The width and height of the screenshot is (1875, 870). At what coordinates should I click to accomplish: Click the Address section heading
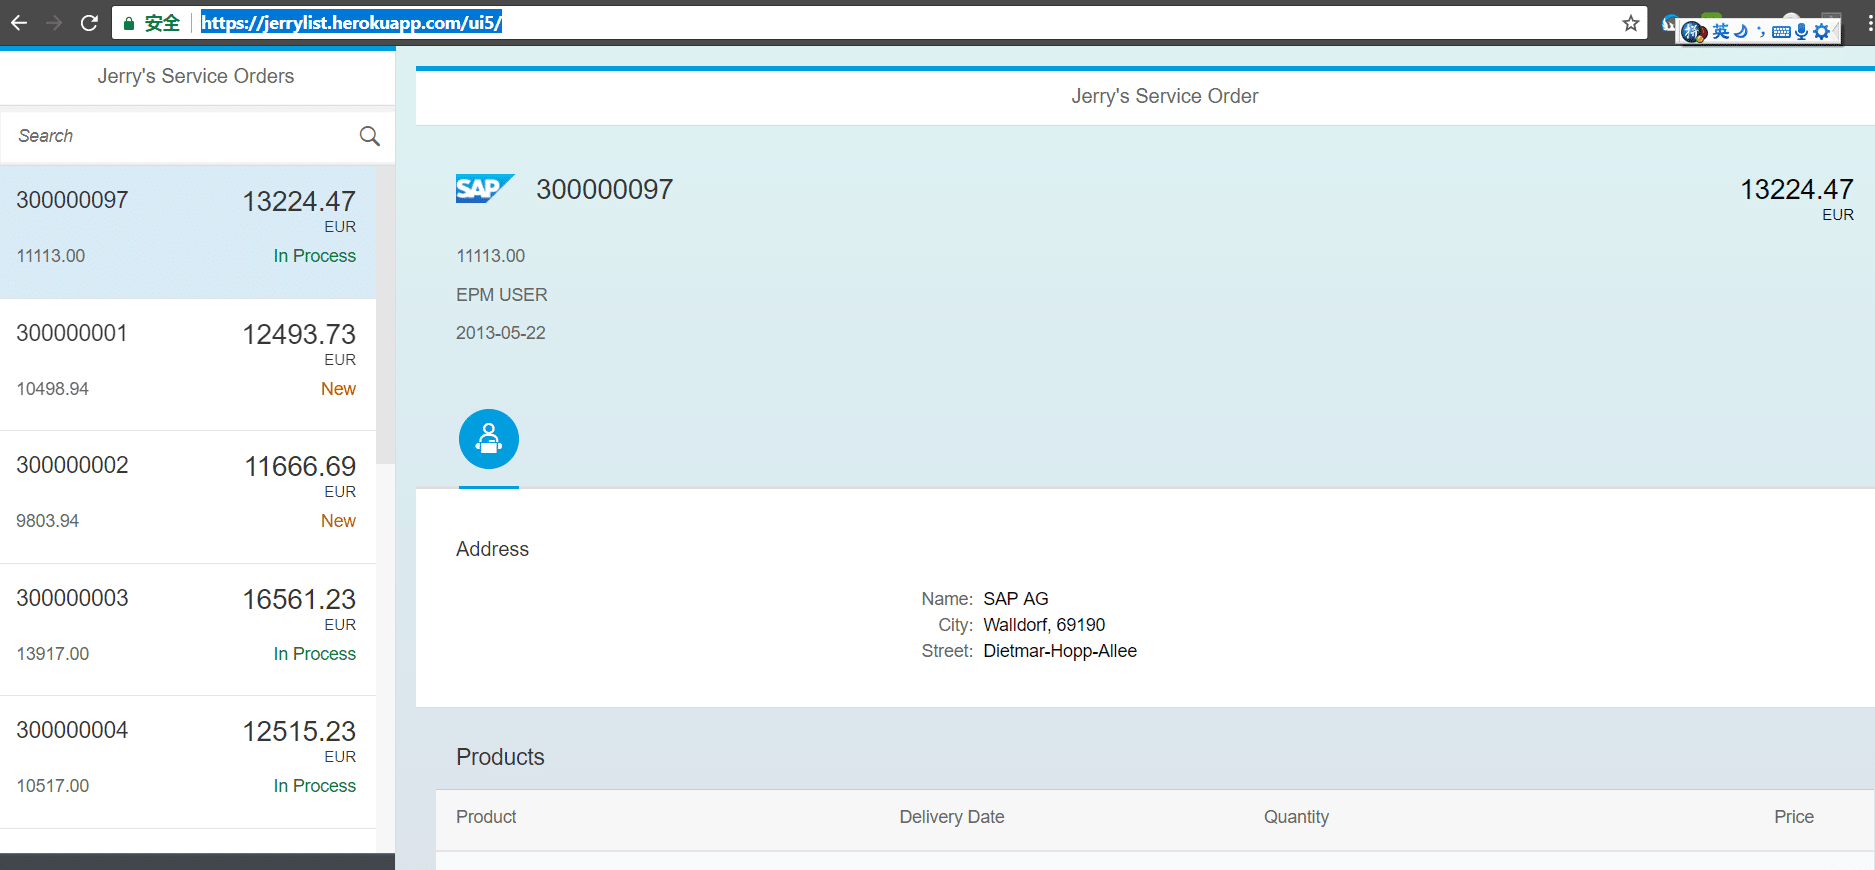tap(493, 549)
